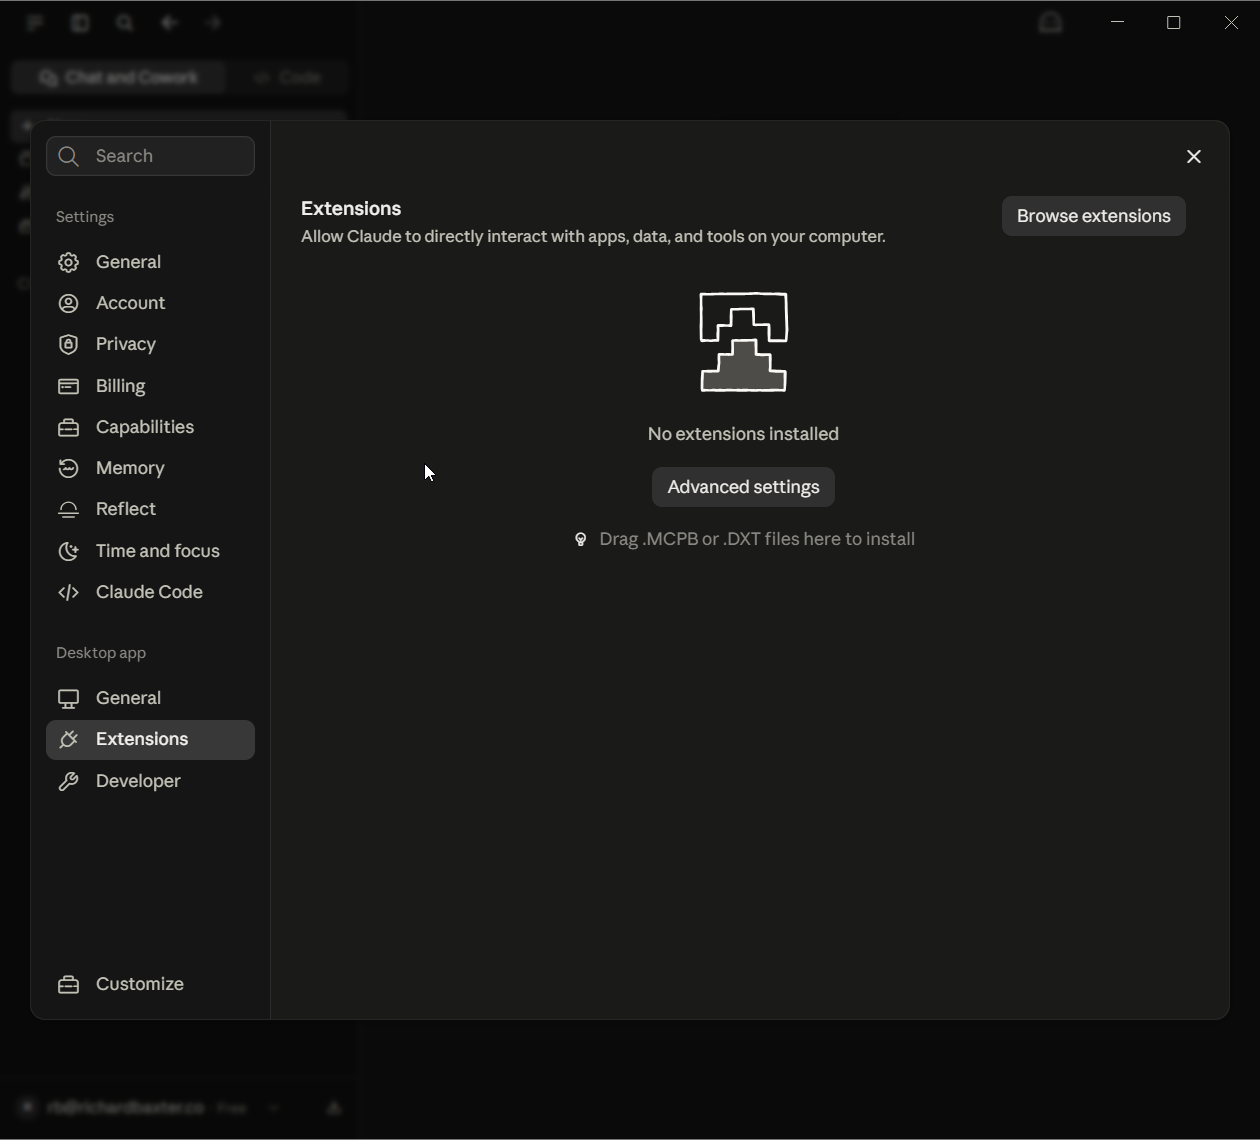Select Capabilities in the sidebar
The width and height of the screenshot is (1260, 1140).
pos(150,427)
